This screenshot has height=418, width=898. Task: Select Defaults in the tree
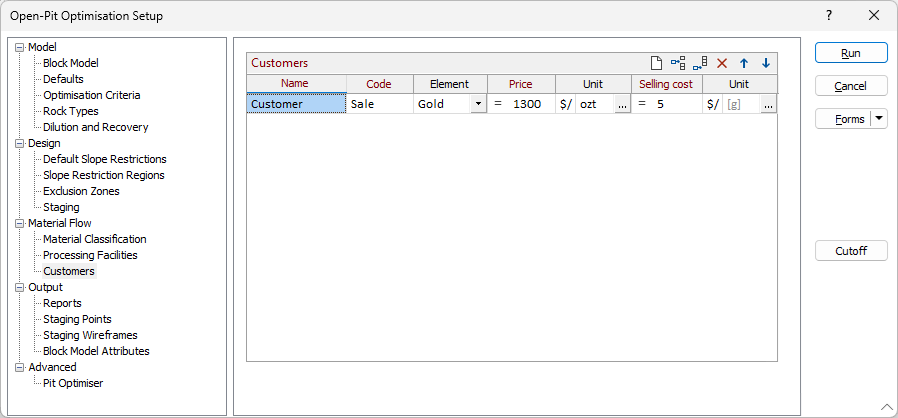(64, 79)
